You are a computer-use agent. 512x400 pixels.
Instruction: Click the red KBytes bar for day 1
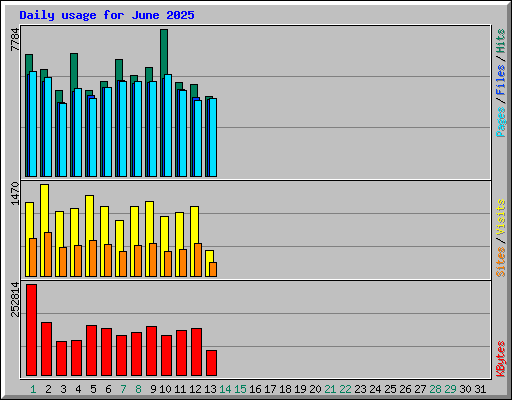[x=31, y=330]
